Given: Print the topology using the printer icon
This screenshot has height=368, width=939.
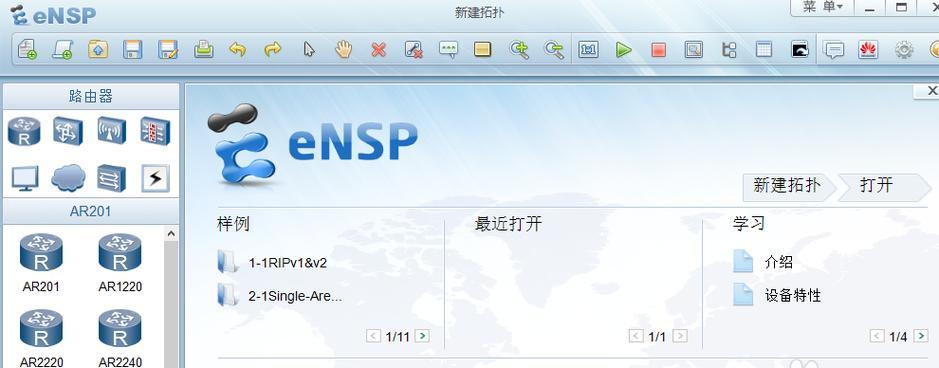Looking at the screenshot, I should [204, 49].
